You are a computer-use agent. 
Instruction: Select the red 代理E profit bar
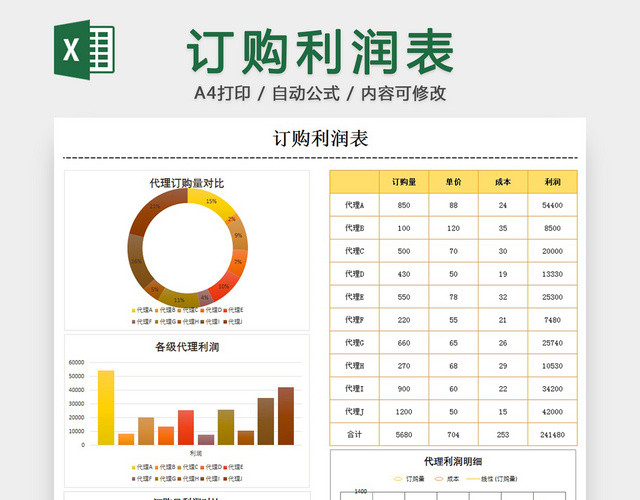186,427
